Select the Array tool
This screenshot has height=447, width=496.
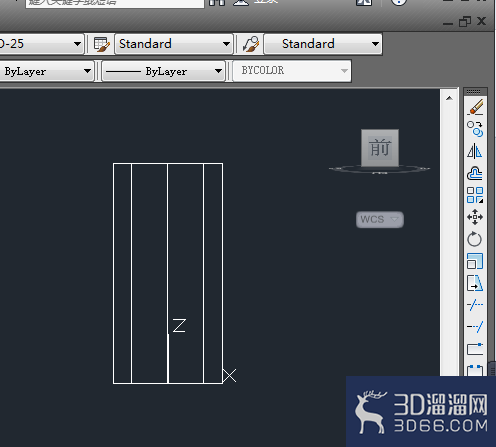pos(475,195)
